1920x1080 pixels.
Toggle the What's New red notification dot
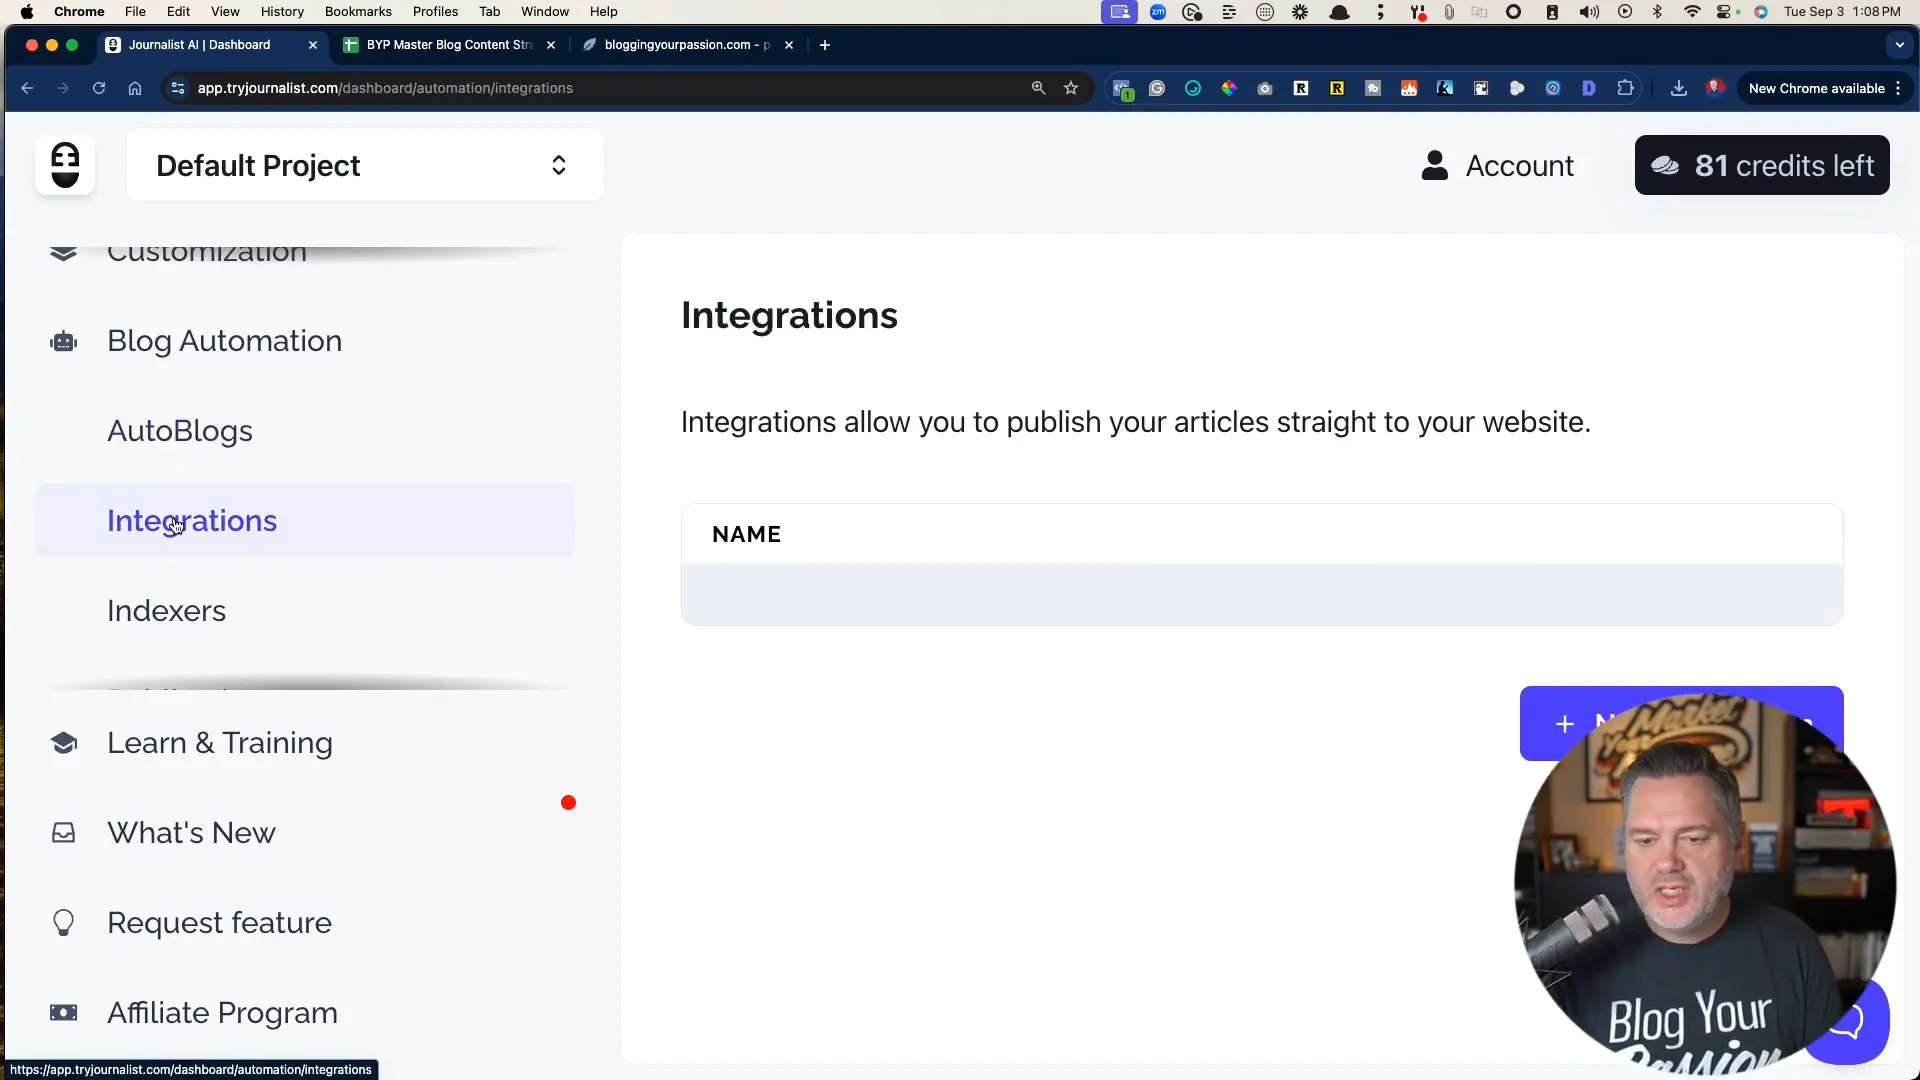(x=567, y=803)
